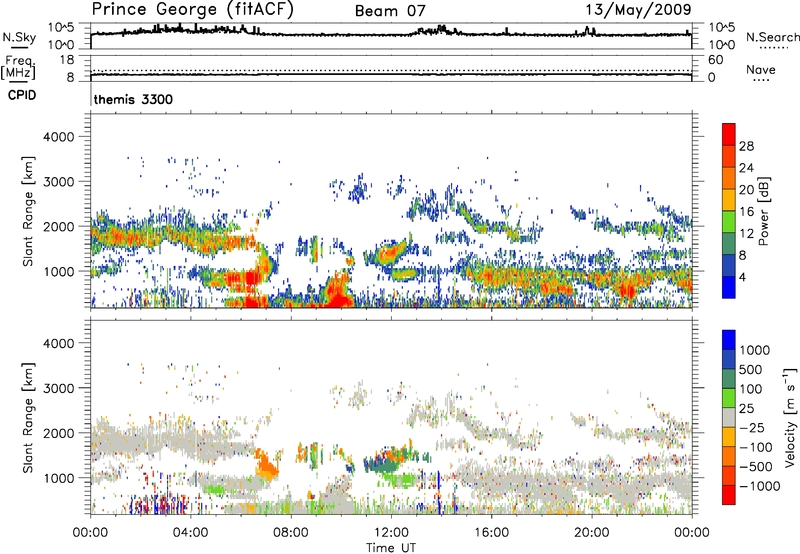This screenshot has height=554, width=800.
Task: Click the '04:00' time axis tick
Action: point(190,533)
